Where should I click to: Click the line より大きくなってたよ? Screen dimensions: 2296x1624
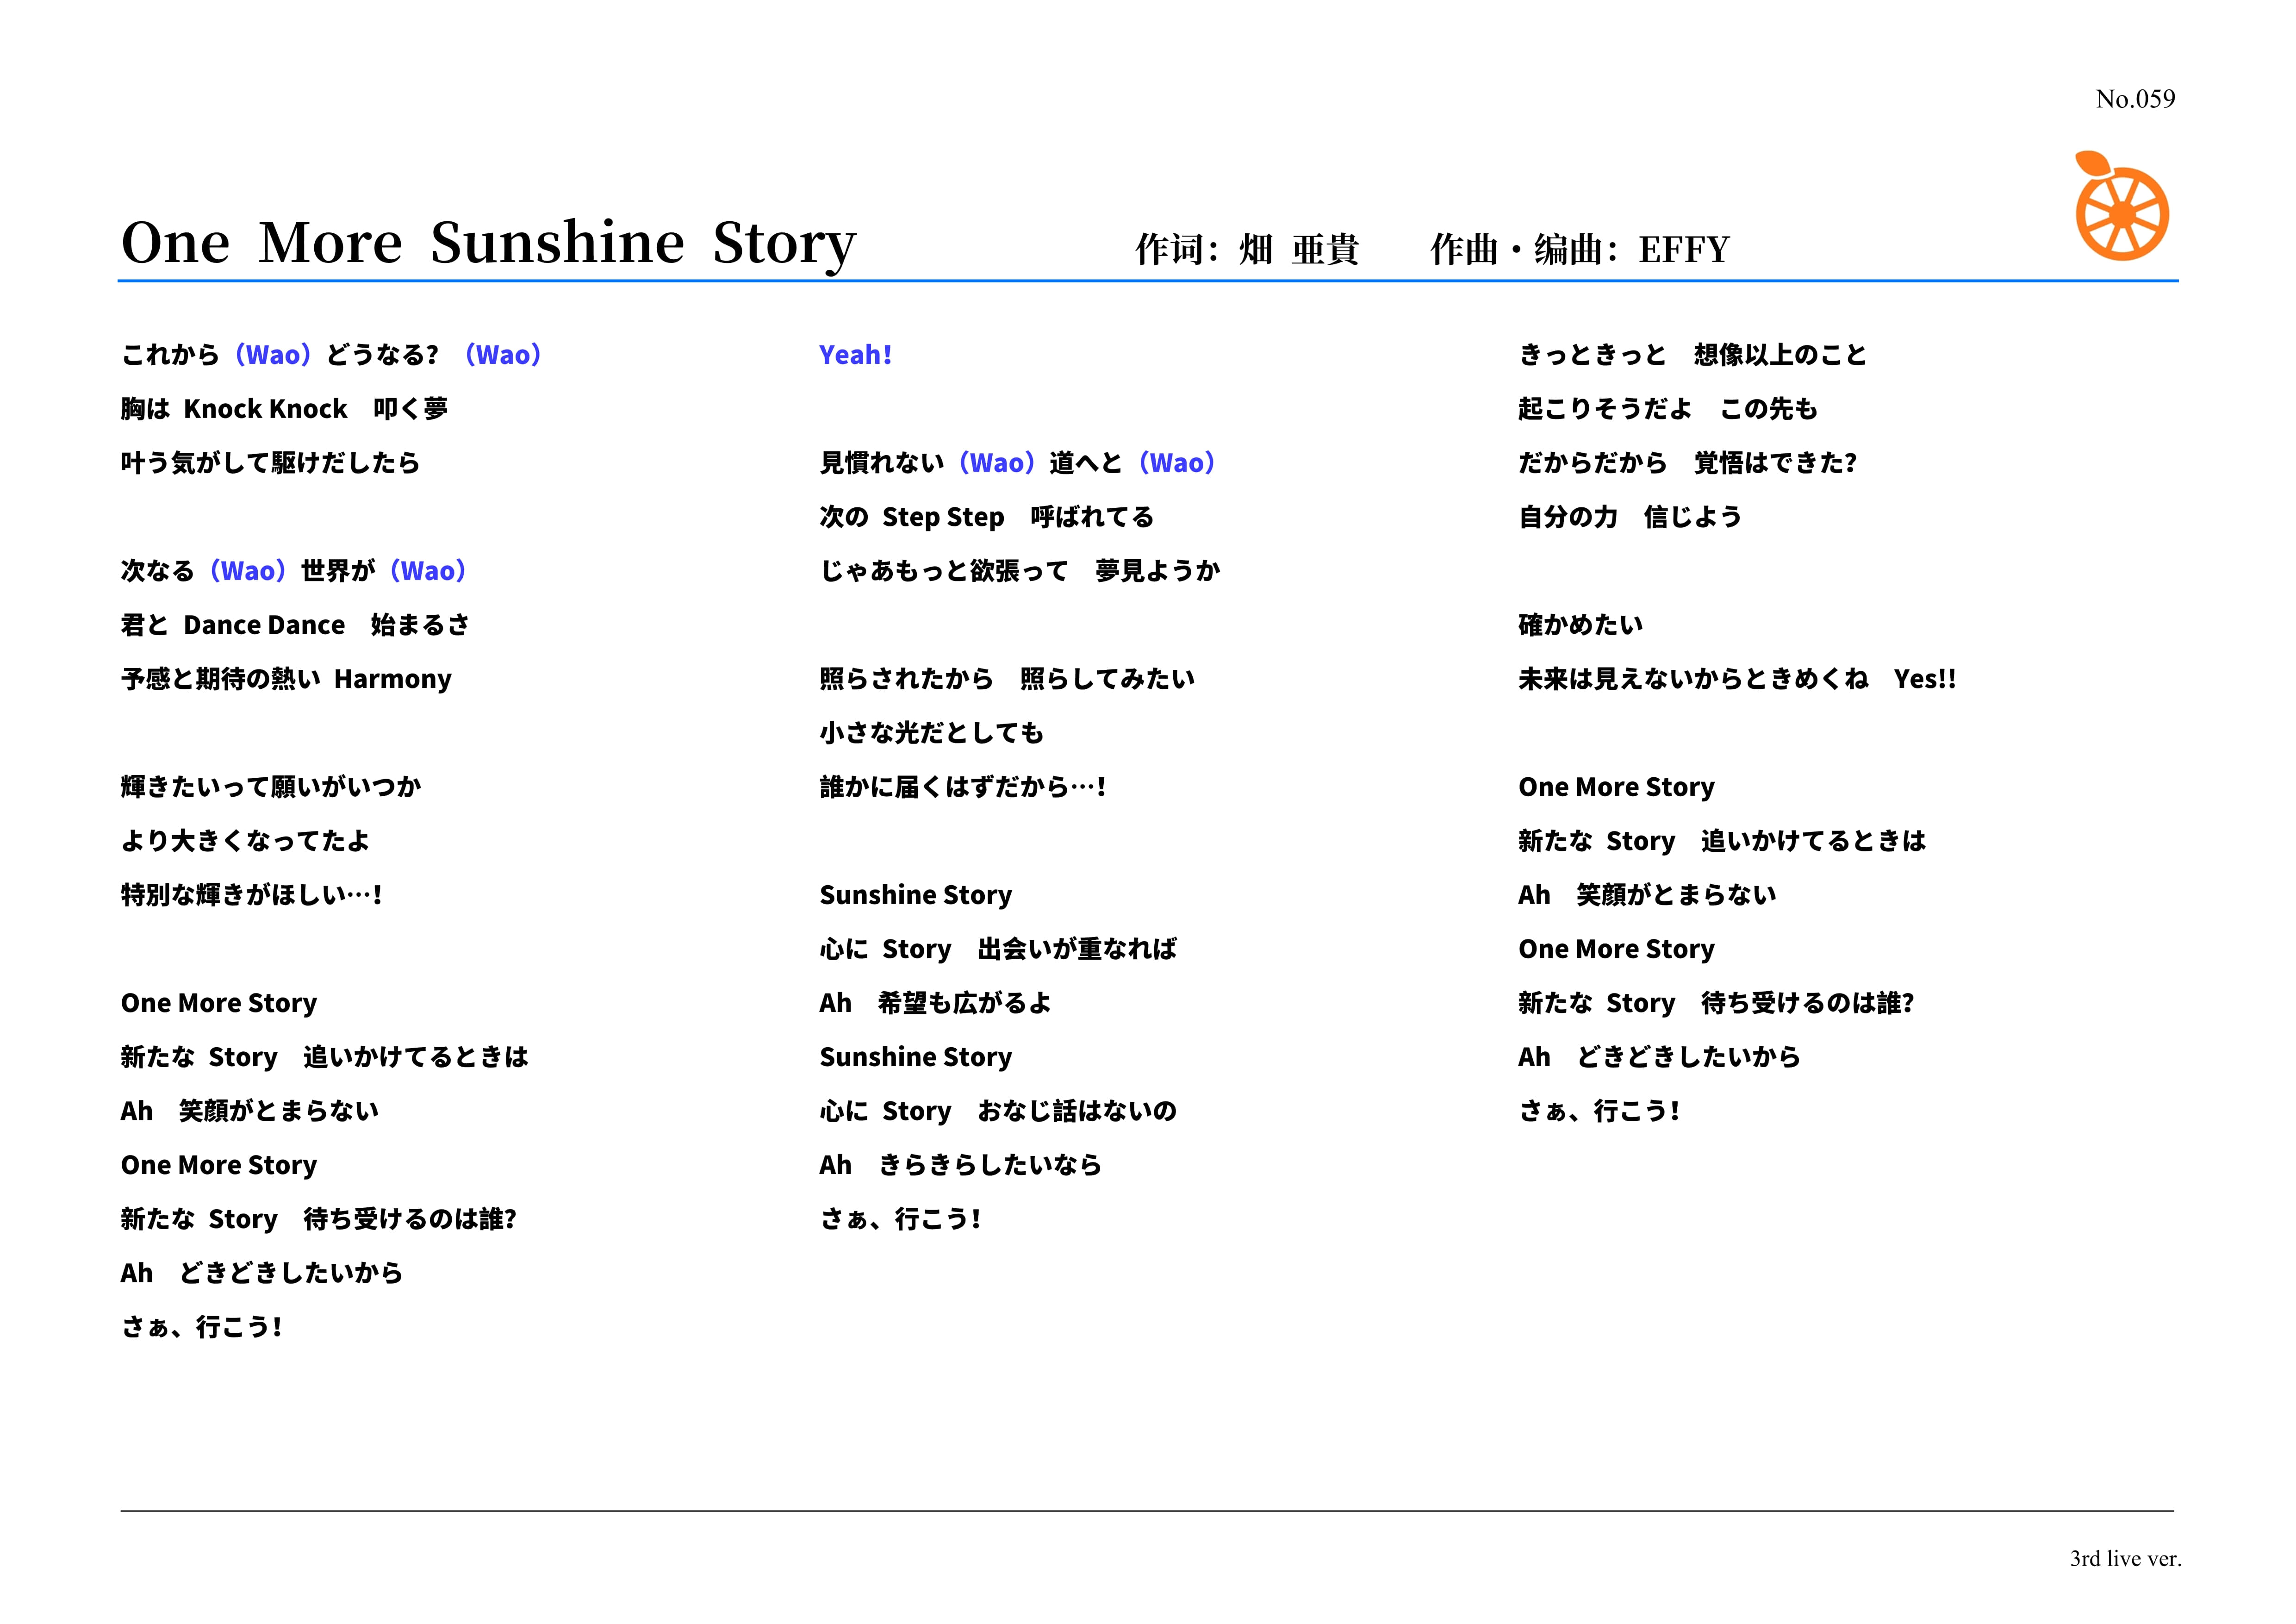(x=245, y=841)
